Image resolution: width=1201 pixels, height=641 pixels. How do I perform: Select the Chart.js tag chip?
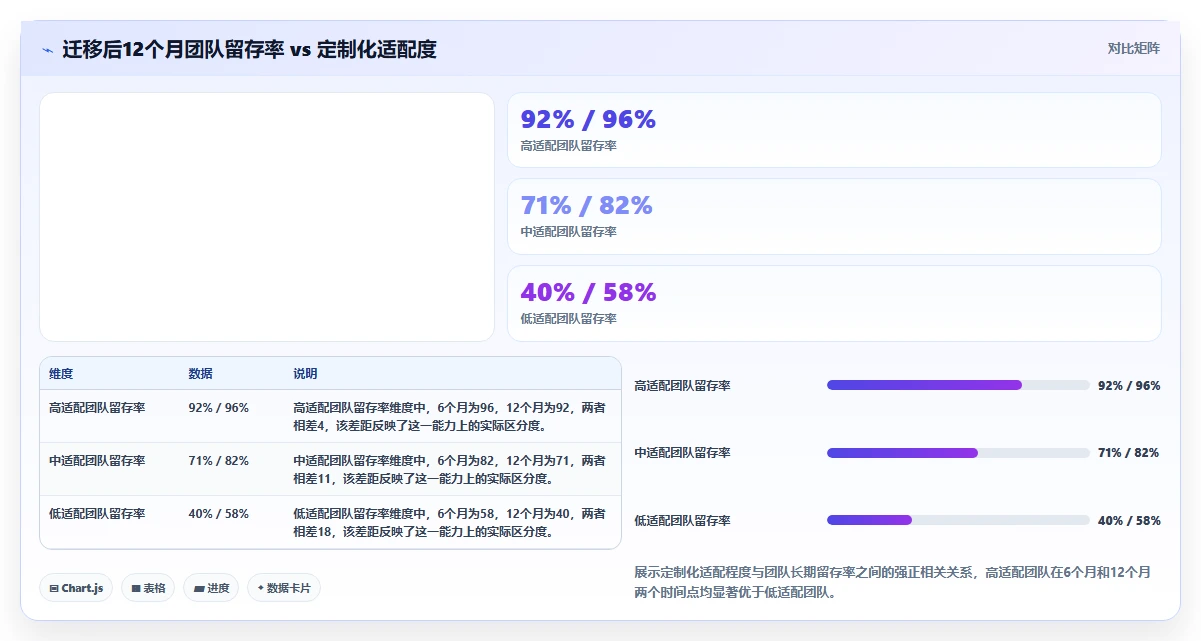pos(76,588)
